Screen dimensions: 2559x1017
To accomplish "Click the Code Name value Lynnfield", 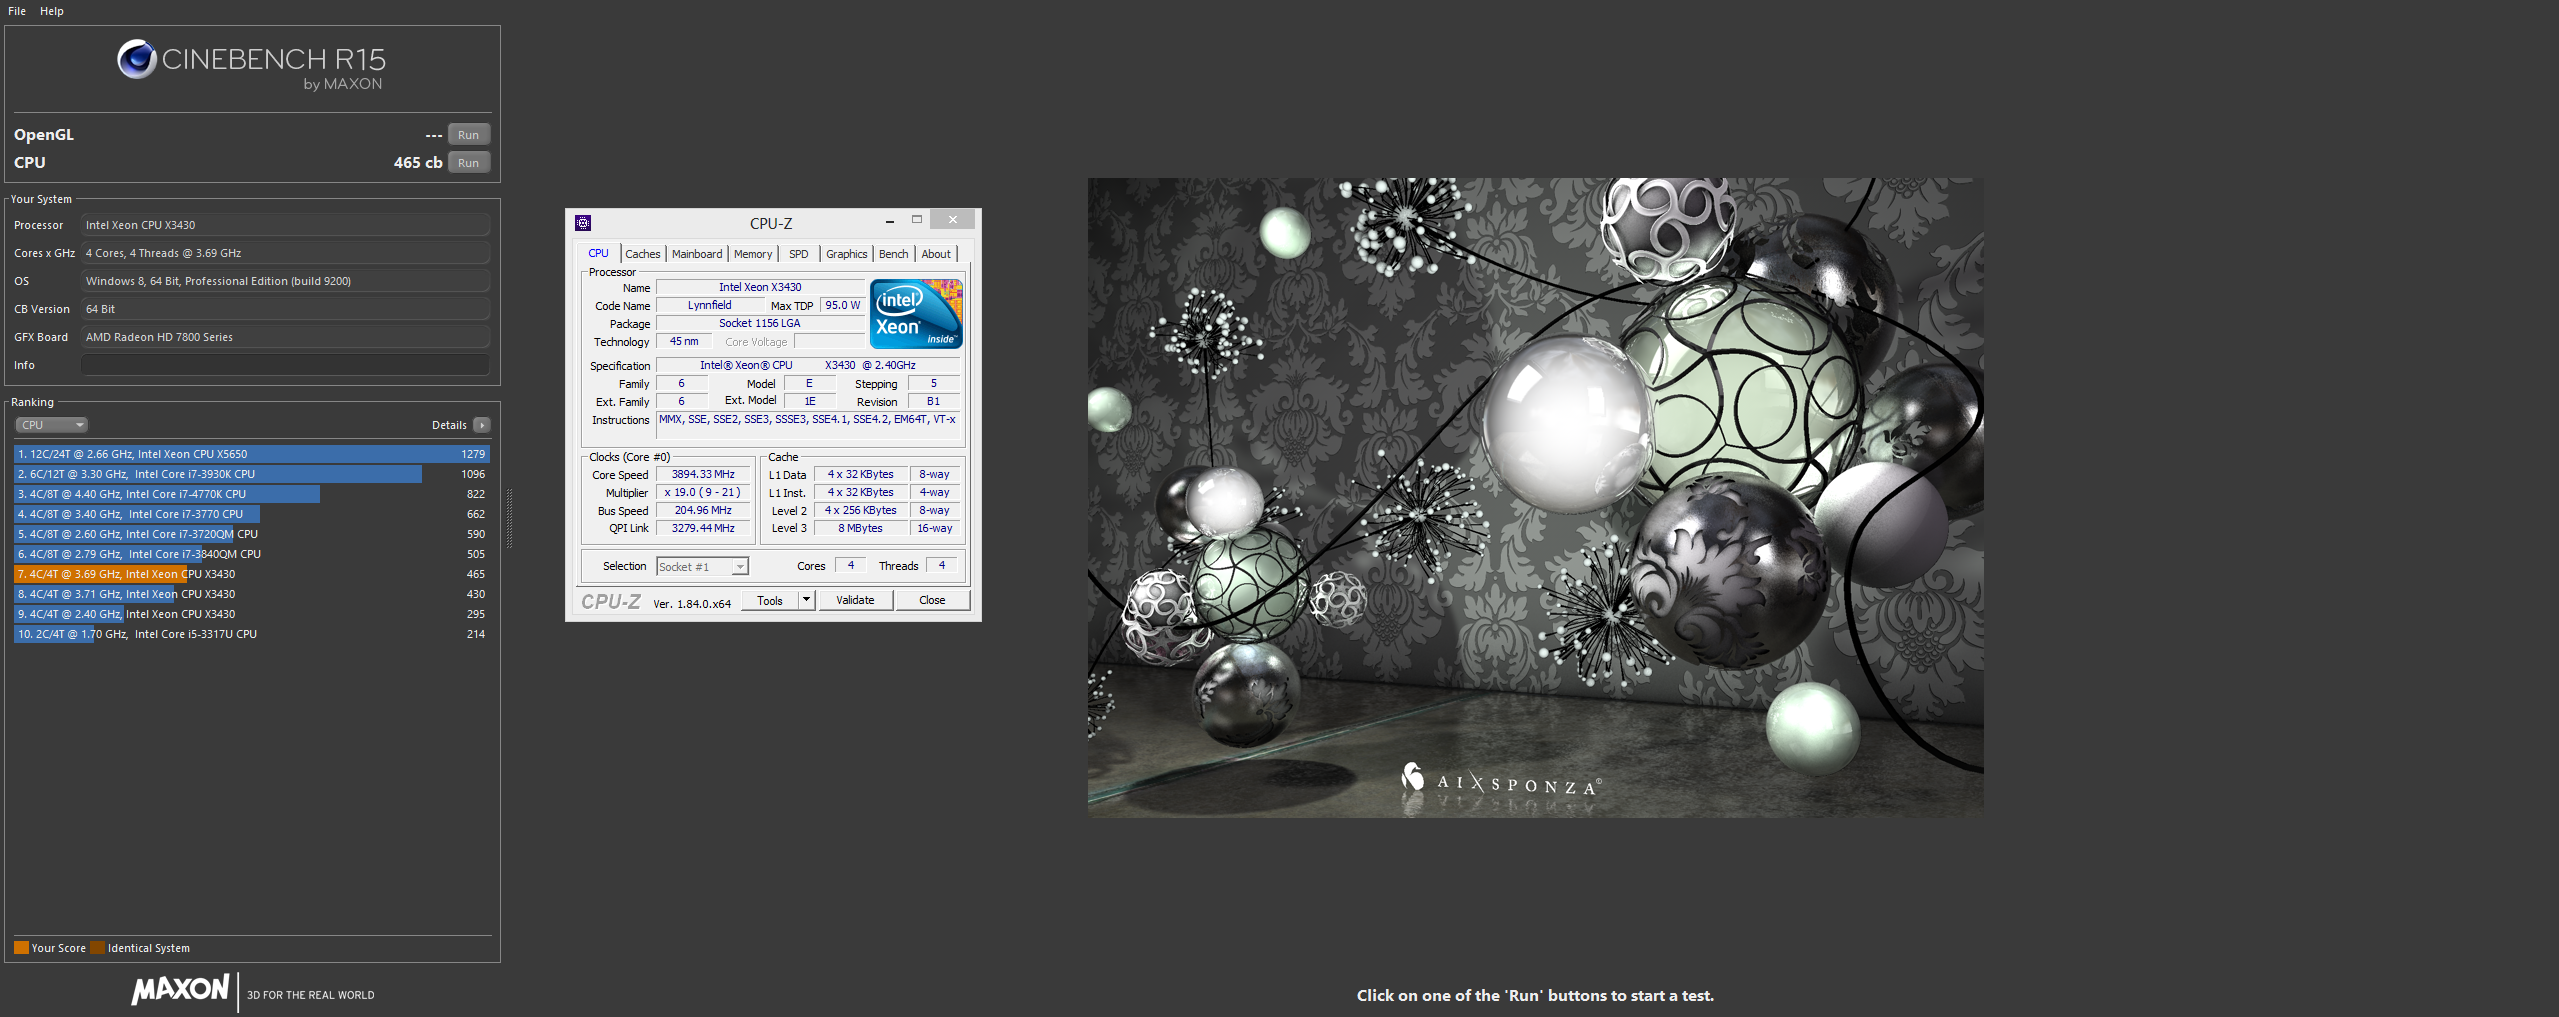I will [x=710, y=305].
